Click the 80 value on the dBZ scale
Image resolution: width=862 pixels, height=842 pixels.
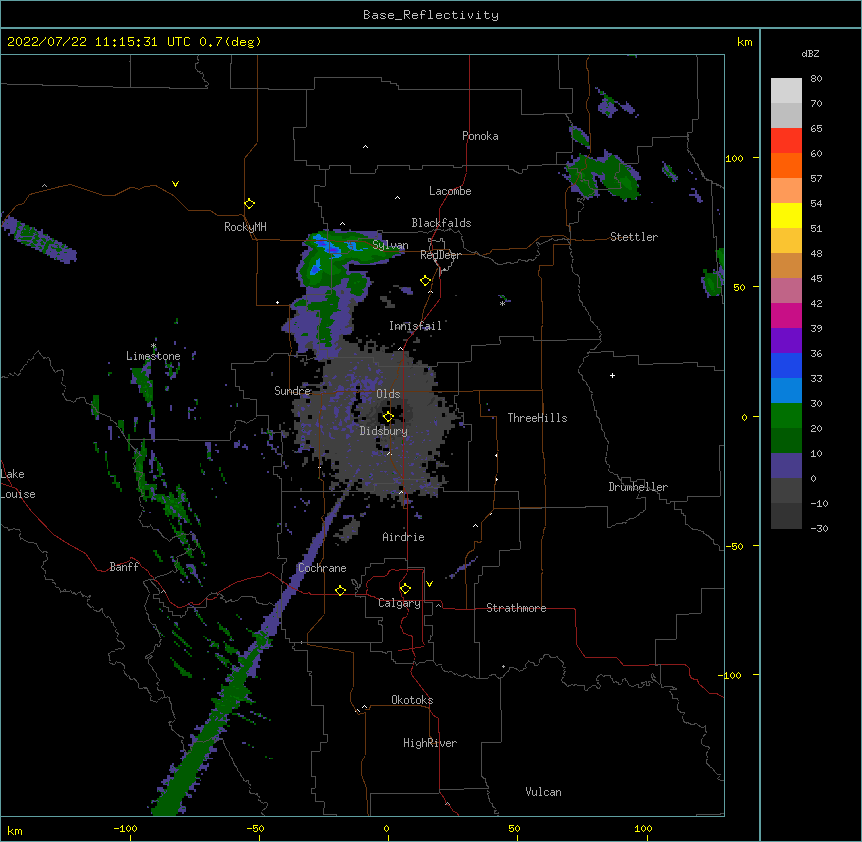(816, 79)
